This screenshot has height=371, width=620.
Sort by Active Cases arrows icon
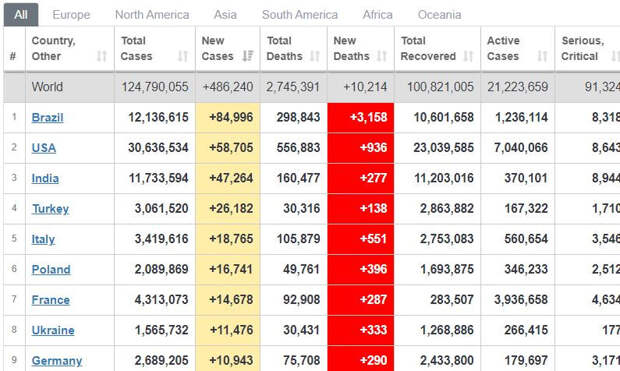542,56
